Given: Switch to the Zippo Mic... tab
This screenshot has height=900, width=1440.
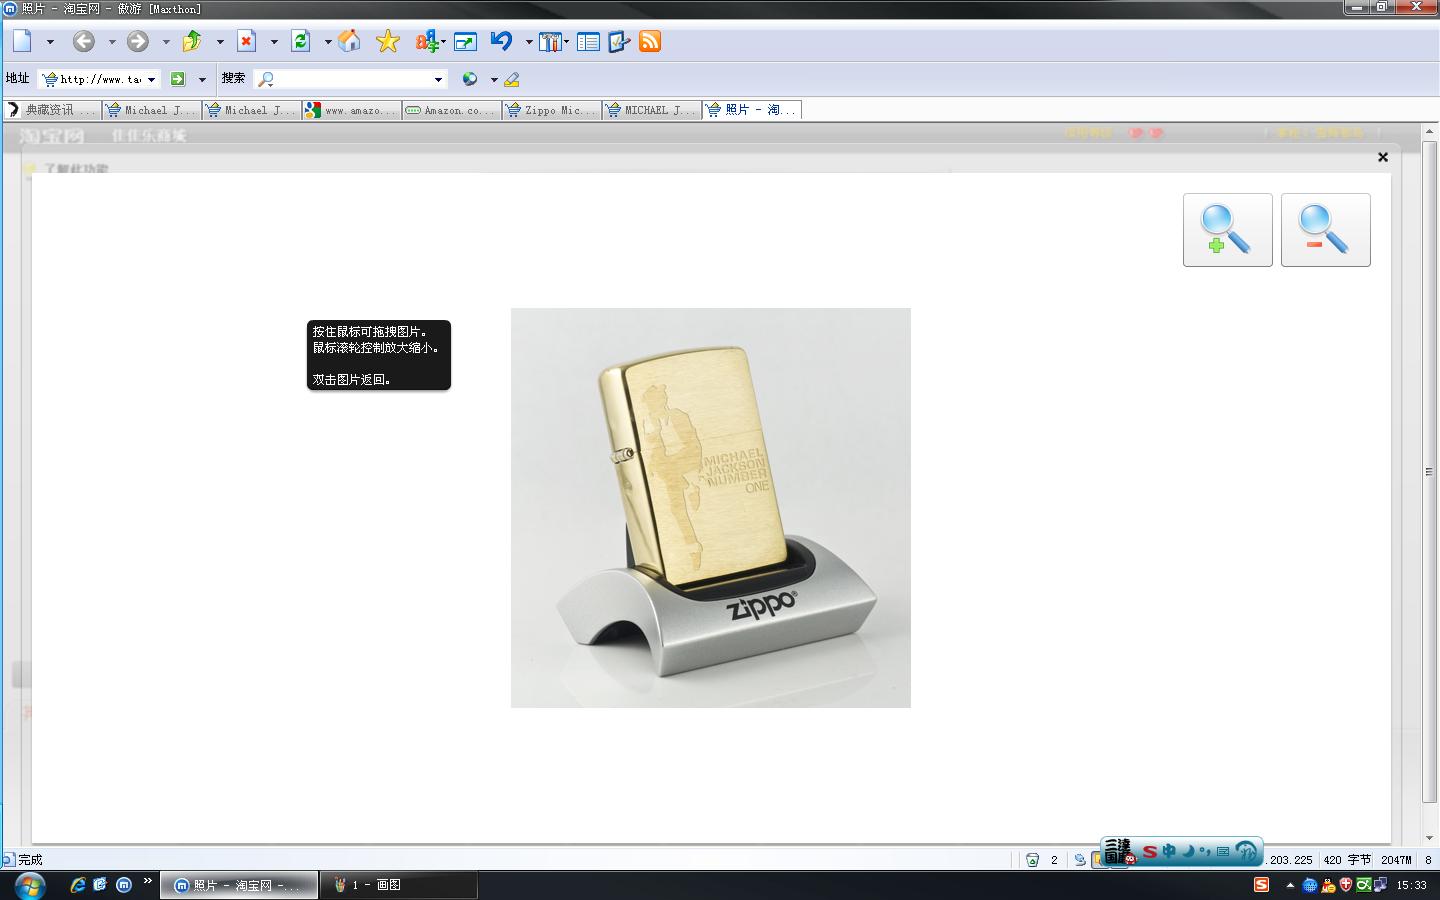Looking at the screenshot, I should (552, 110).
